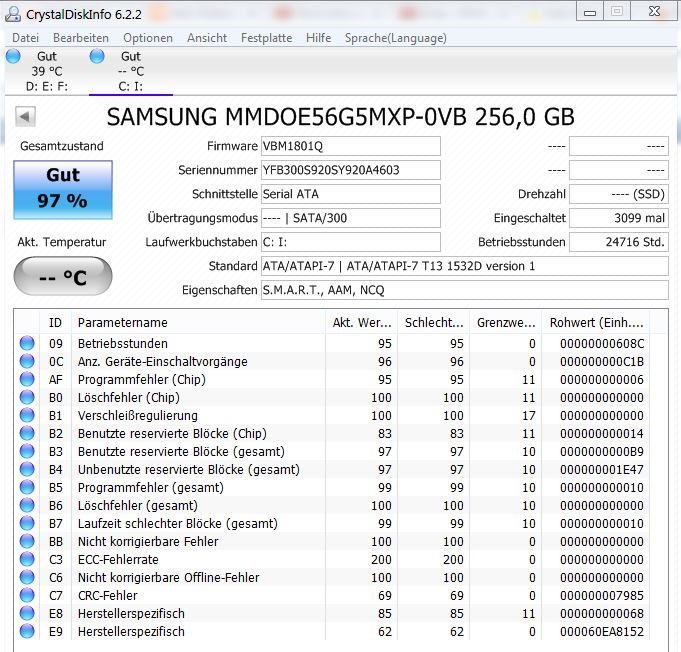Image resolution: width=681 pixels, height=652 pixels.
Task: Click status orb of CRC-Fehler row
Action: pos(27,596)
